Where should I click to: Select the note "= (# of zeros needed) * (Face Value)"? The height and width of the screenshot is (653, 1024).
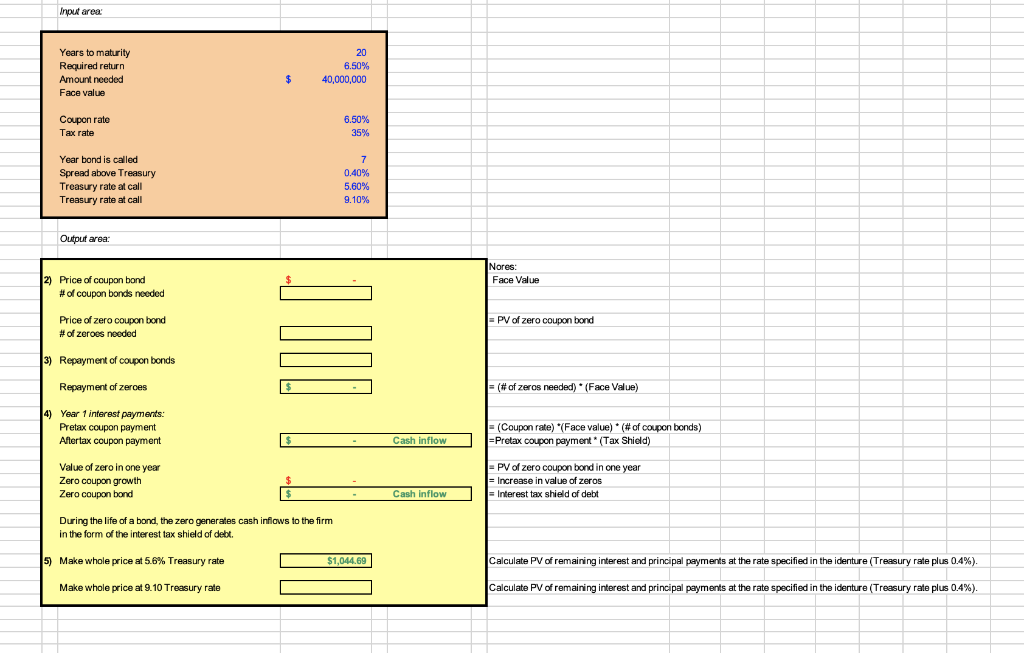(x=564, y=387)
